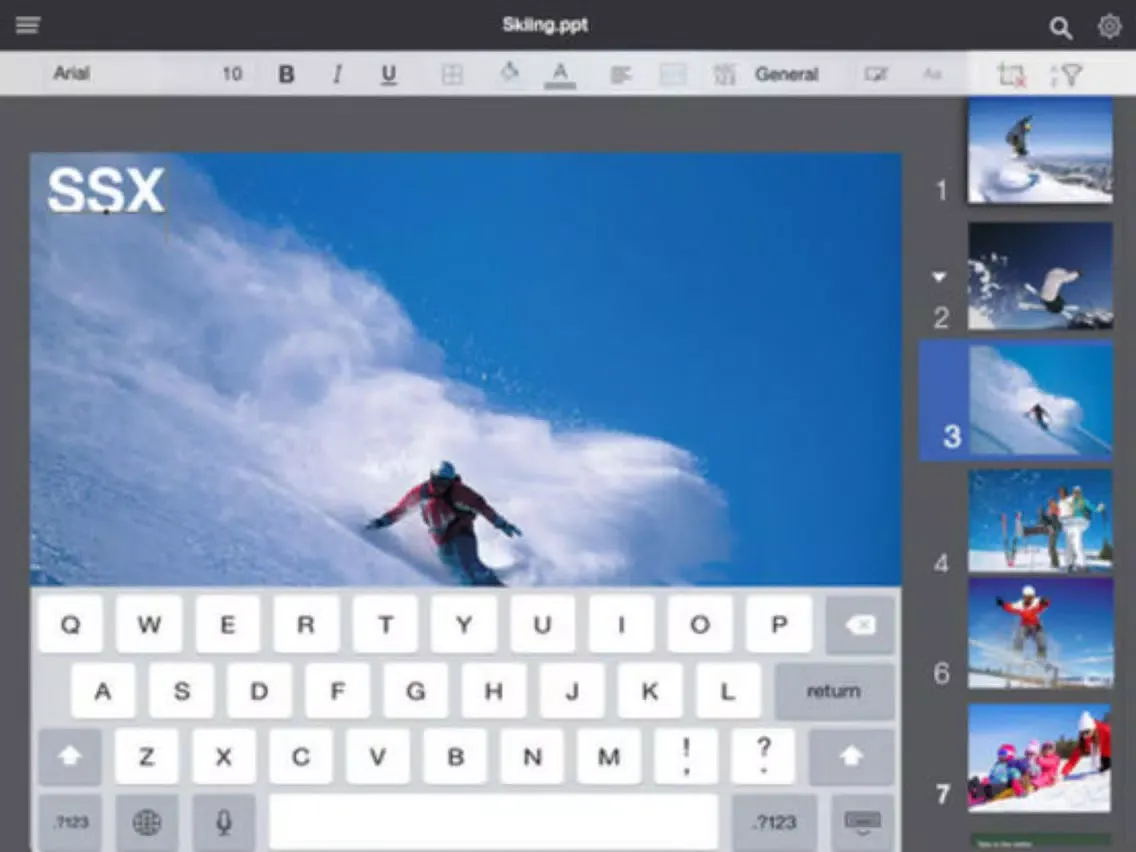1136x852 pixels.
Task: Click the SSX text box
Action: (x=106, y=191)
